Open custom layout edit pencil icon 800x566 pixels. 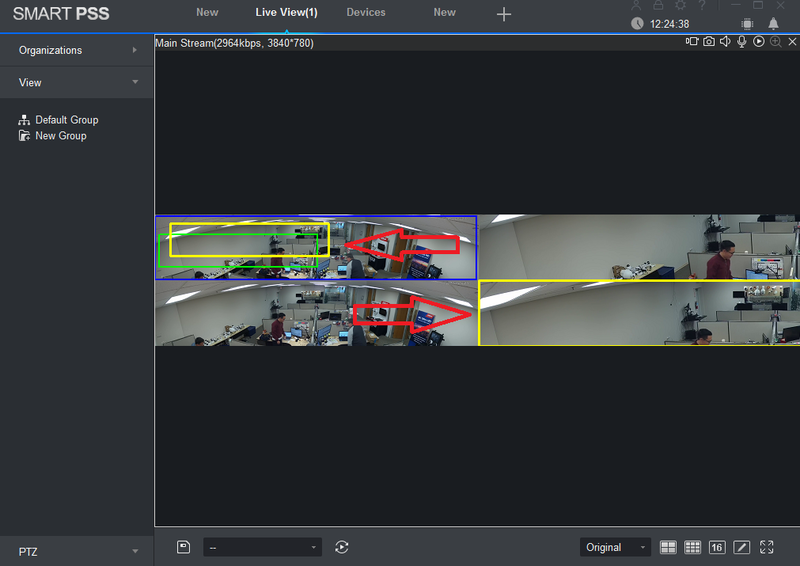pos(741,547)
